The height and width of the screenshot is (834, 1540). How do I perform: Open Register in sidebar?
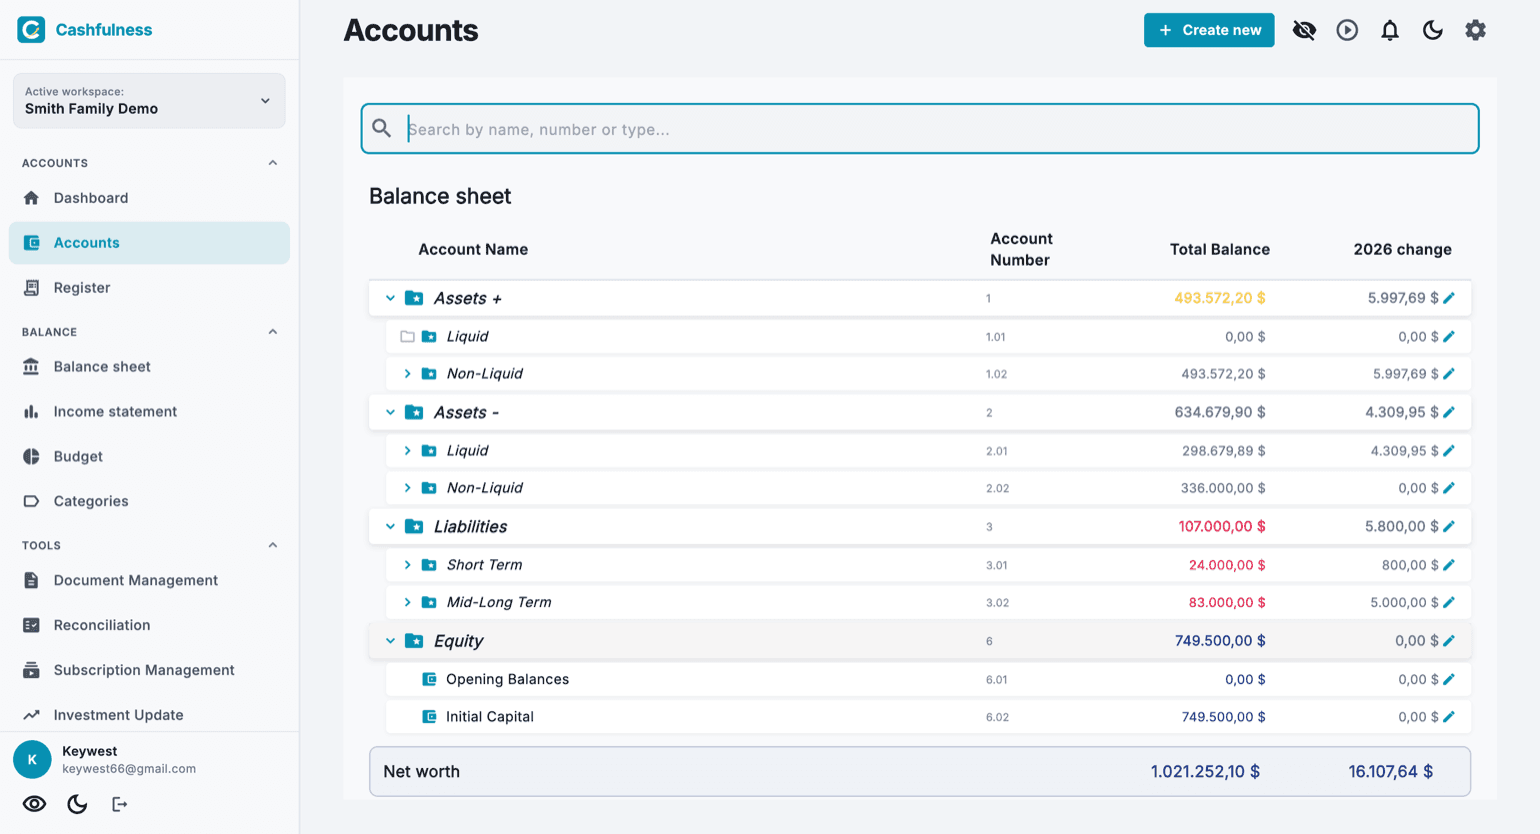[x=149, y=288]
